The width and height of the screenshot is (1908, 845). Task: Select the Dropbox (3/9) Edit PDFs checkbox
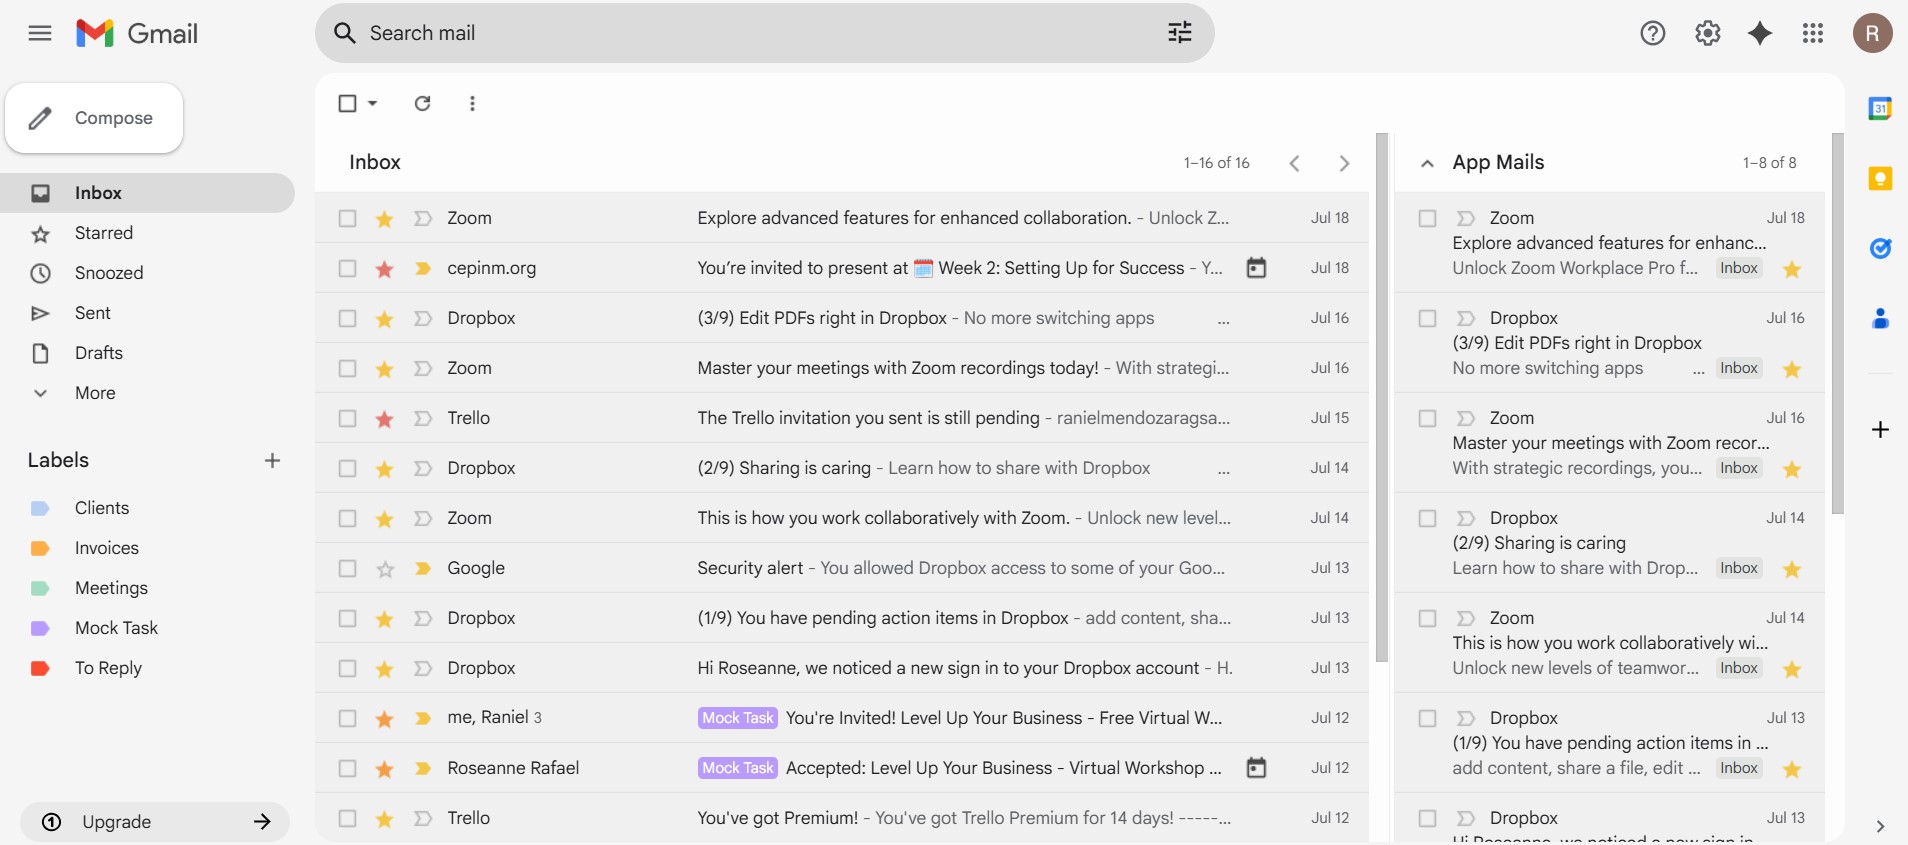(347, 318)
